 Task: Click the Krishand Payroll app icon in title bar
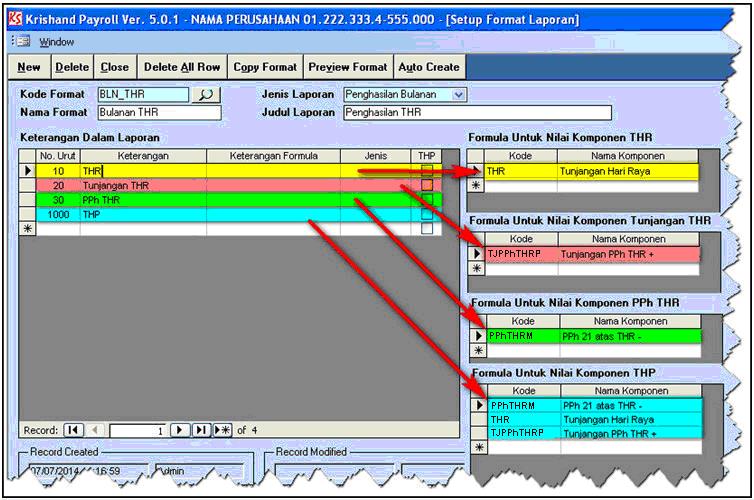pyautogui.click(x=15, y=19)
